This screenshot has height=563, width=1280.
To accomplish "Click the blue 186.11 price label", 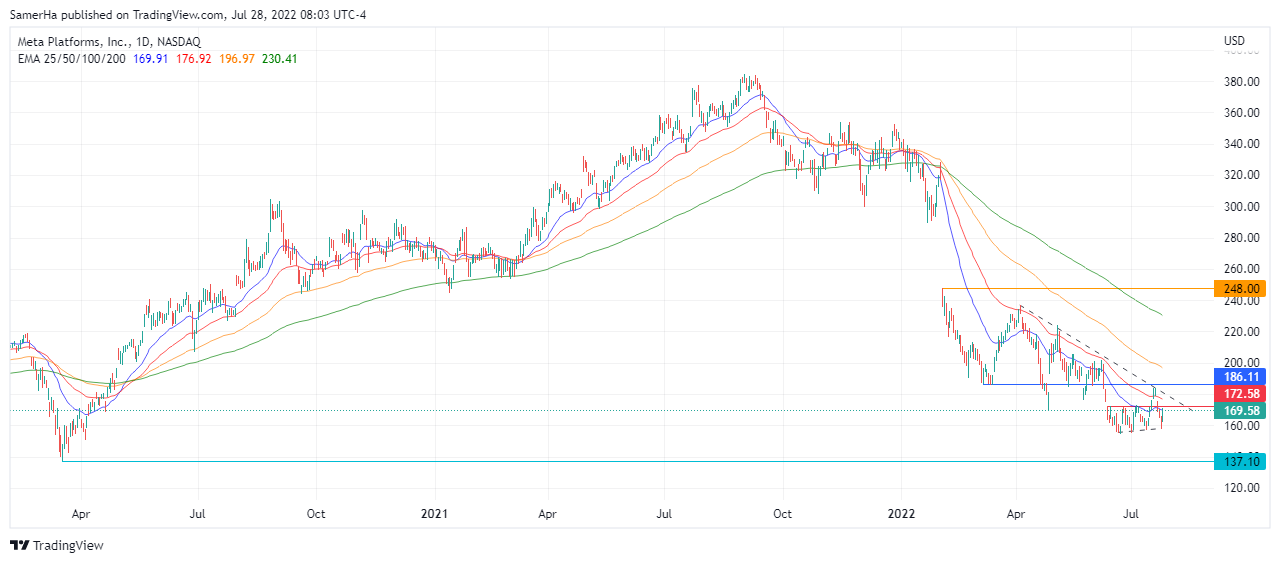I will tap(1239, 377).
